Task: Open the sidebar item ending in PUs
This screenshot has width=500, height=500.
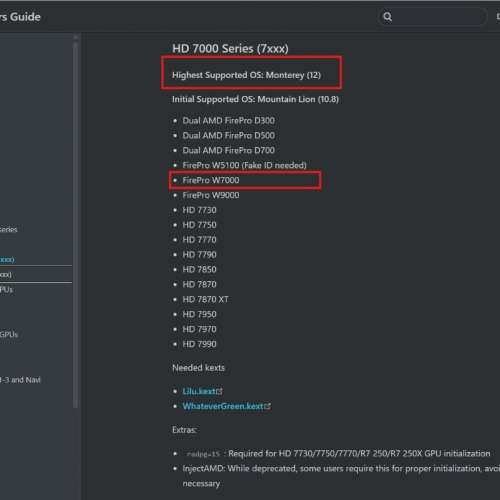Action: click(6, 289)
